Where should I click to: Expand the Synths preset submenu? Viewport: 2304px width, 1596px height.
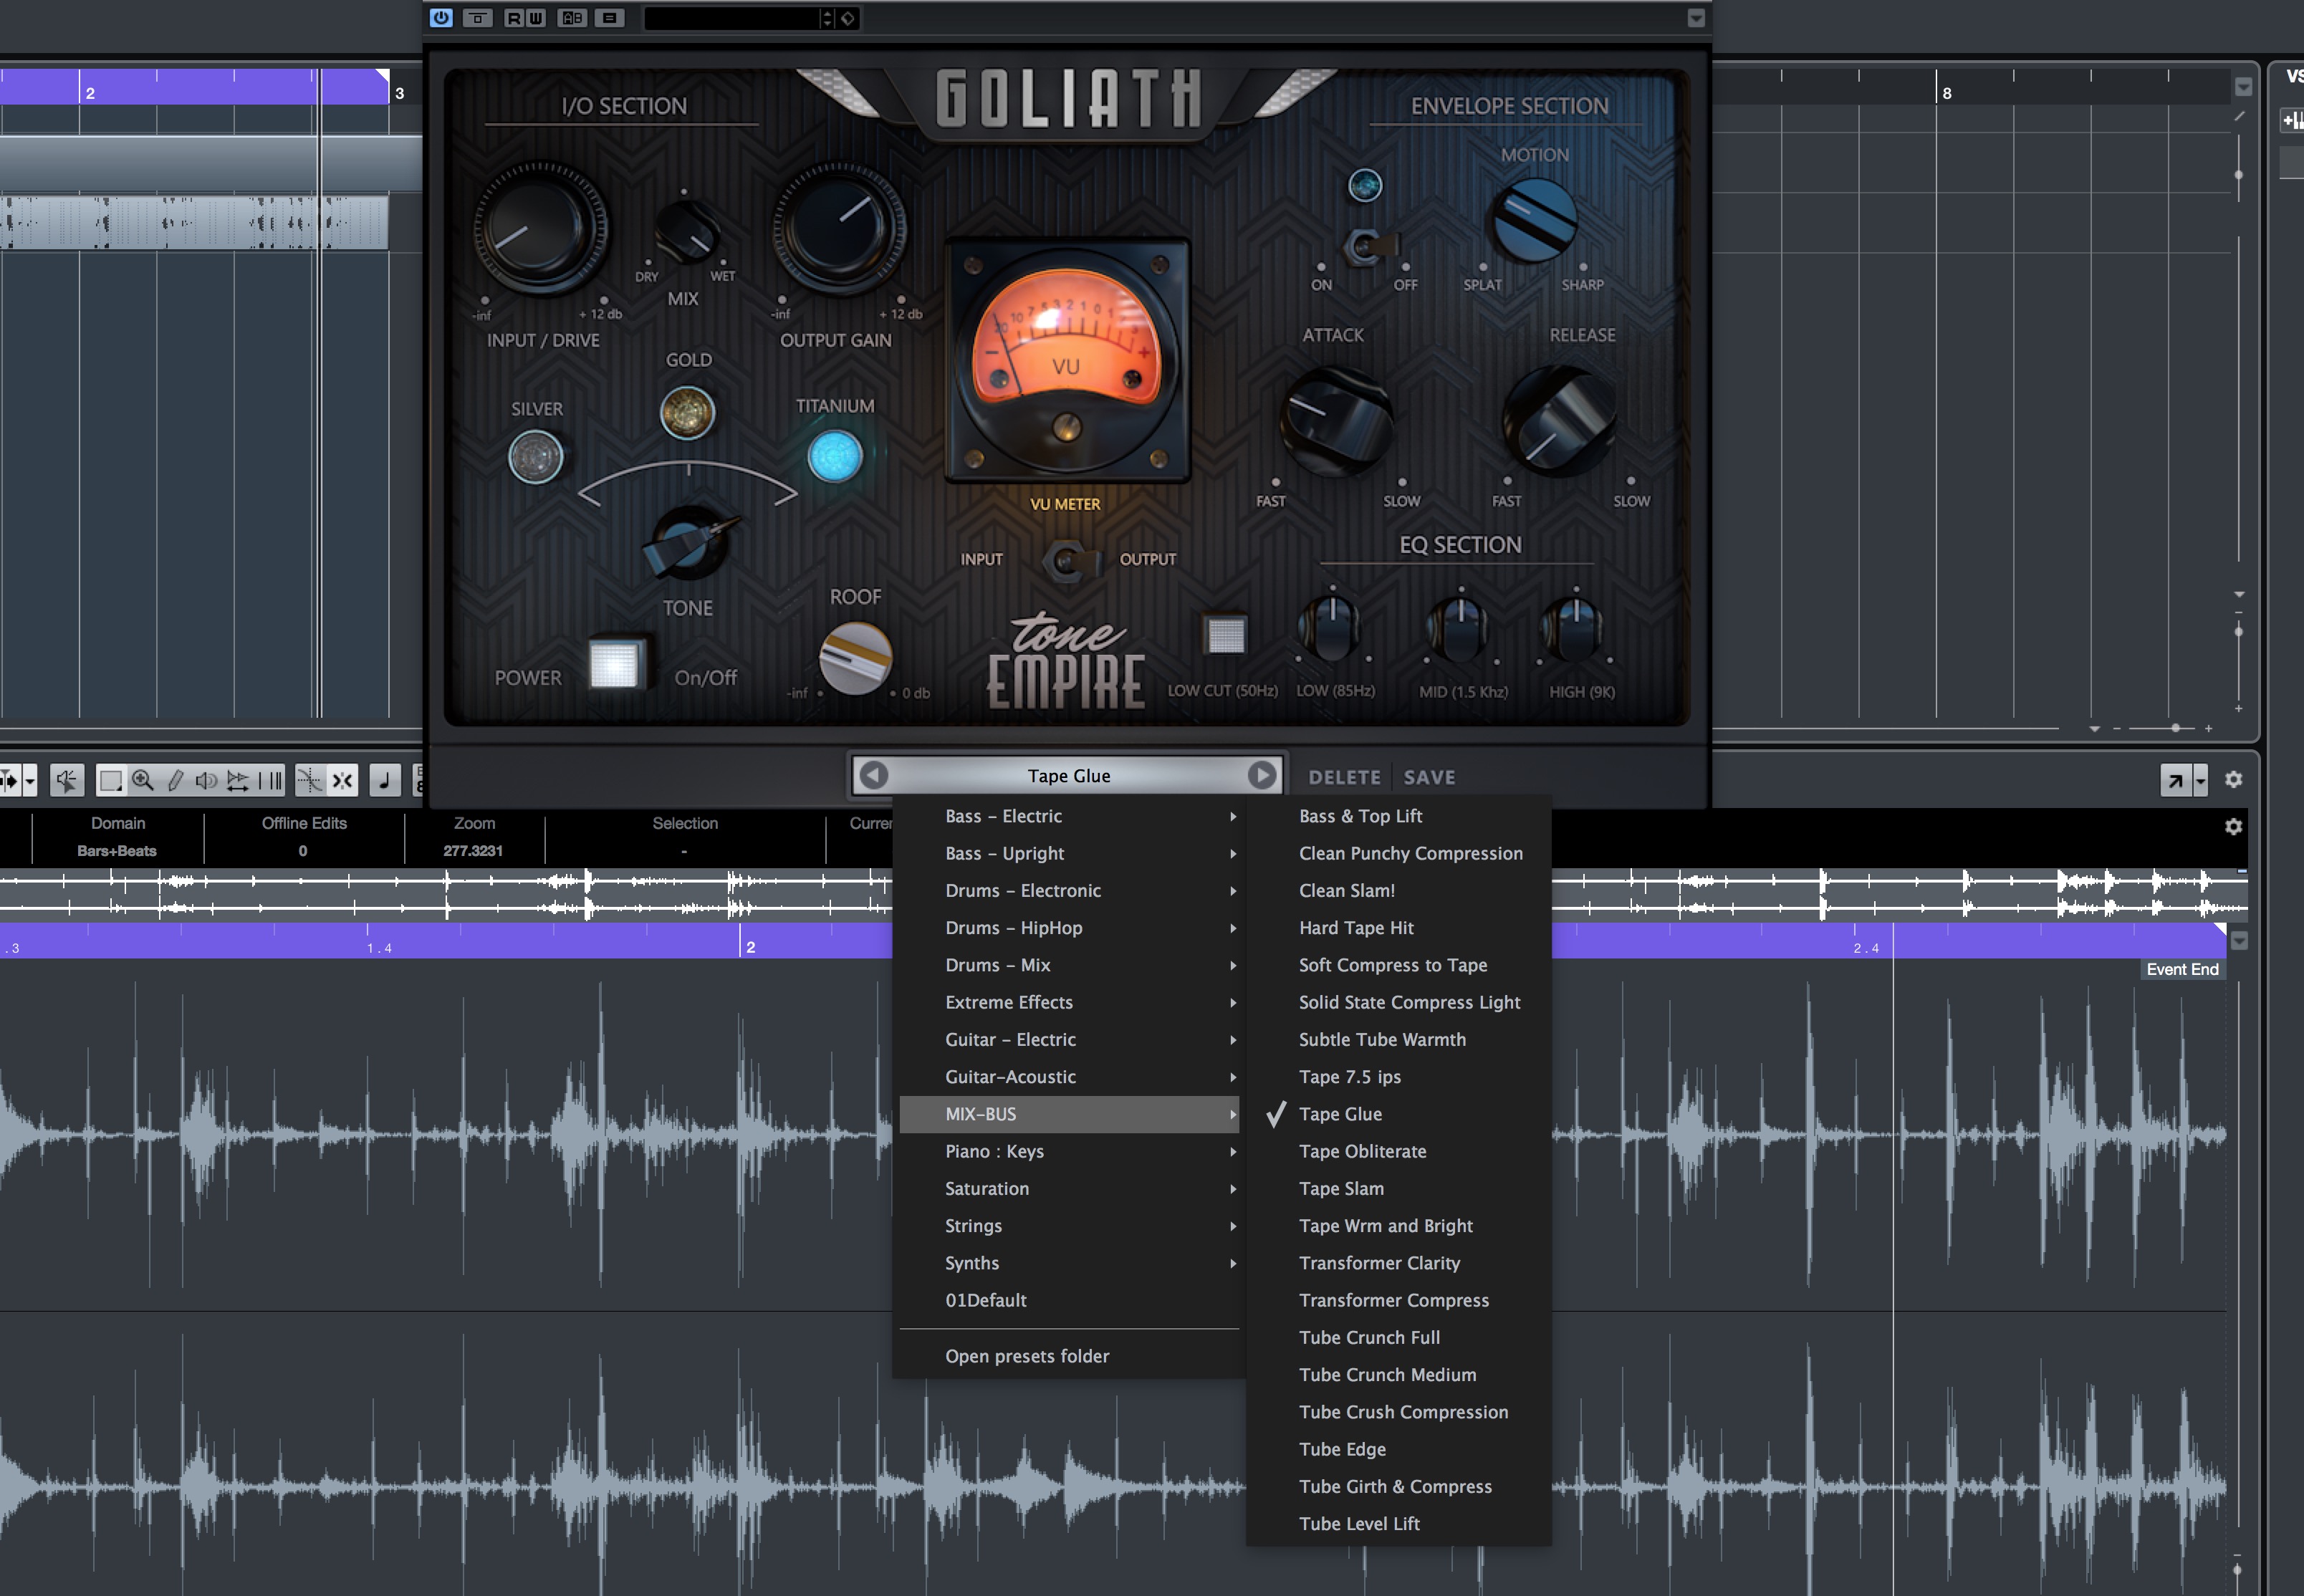point(1069,1263)
